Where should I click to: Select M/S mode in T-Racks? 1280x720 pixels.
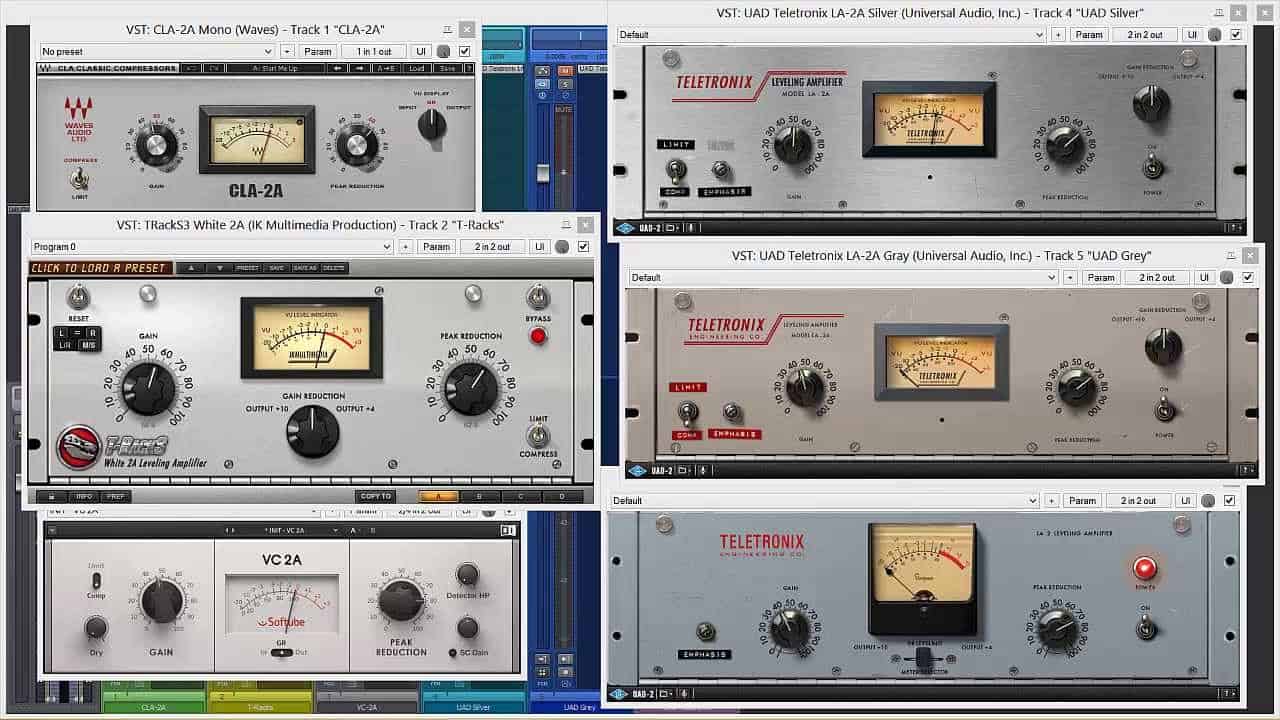pyautogui.click(x=88, y=345)
